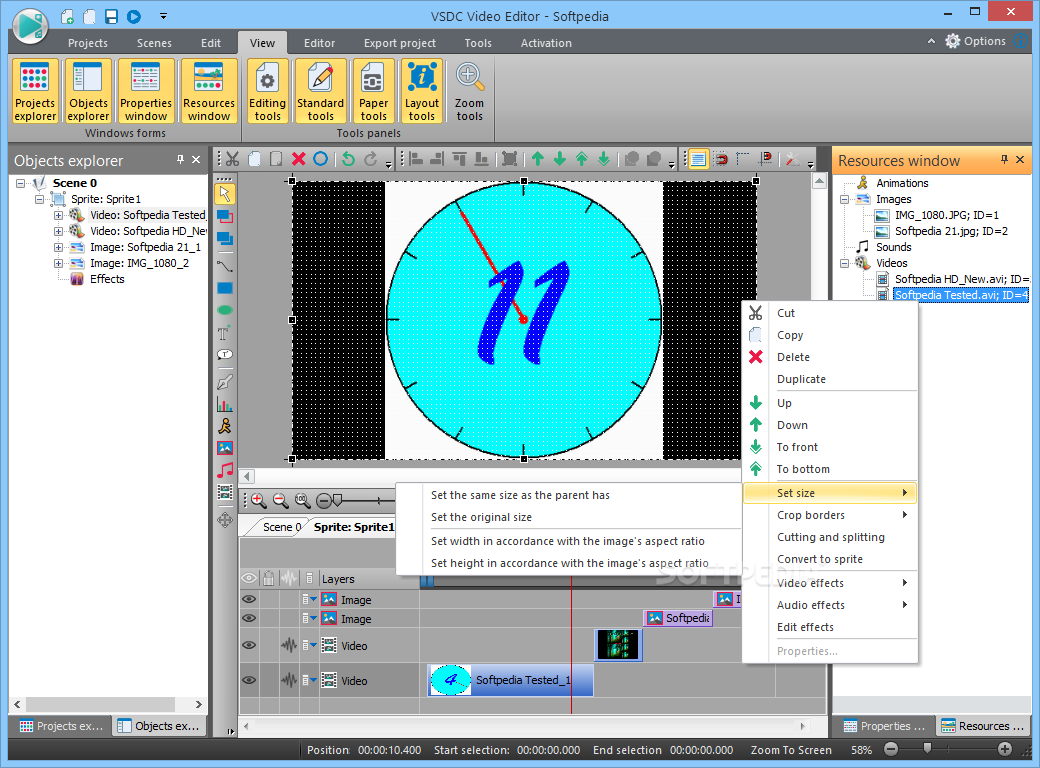This screenshot has height=768, width=1040.
Task: Select the blue rectangle shape tool
Action: (x=225, y=288)
